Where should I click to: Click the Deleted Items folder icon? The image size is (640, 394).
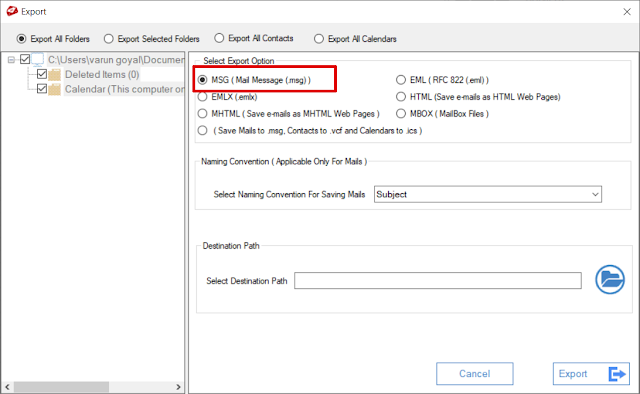(54, 75)
